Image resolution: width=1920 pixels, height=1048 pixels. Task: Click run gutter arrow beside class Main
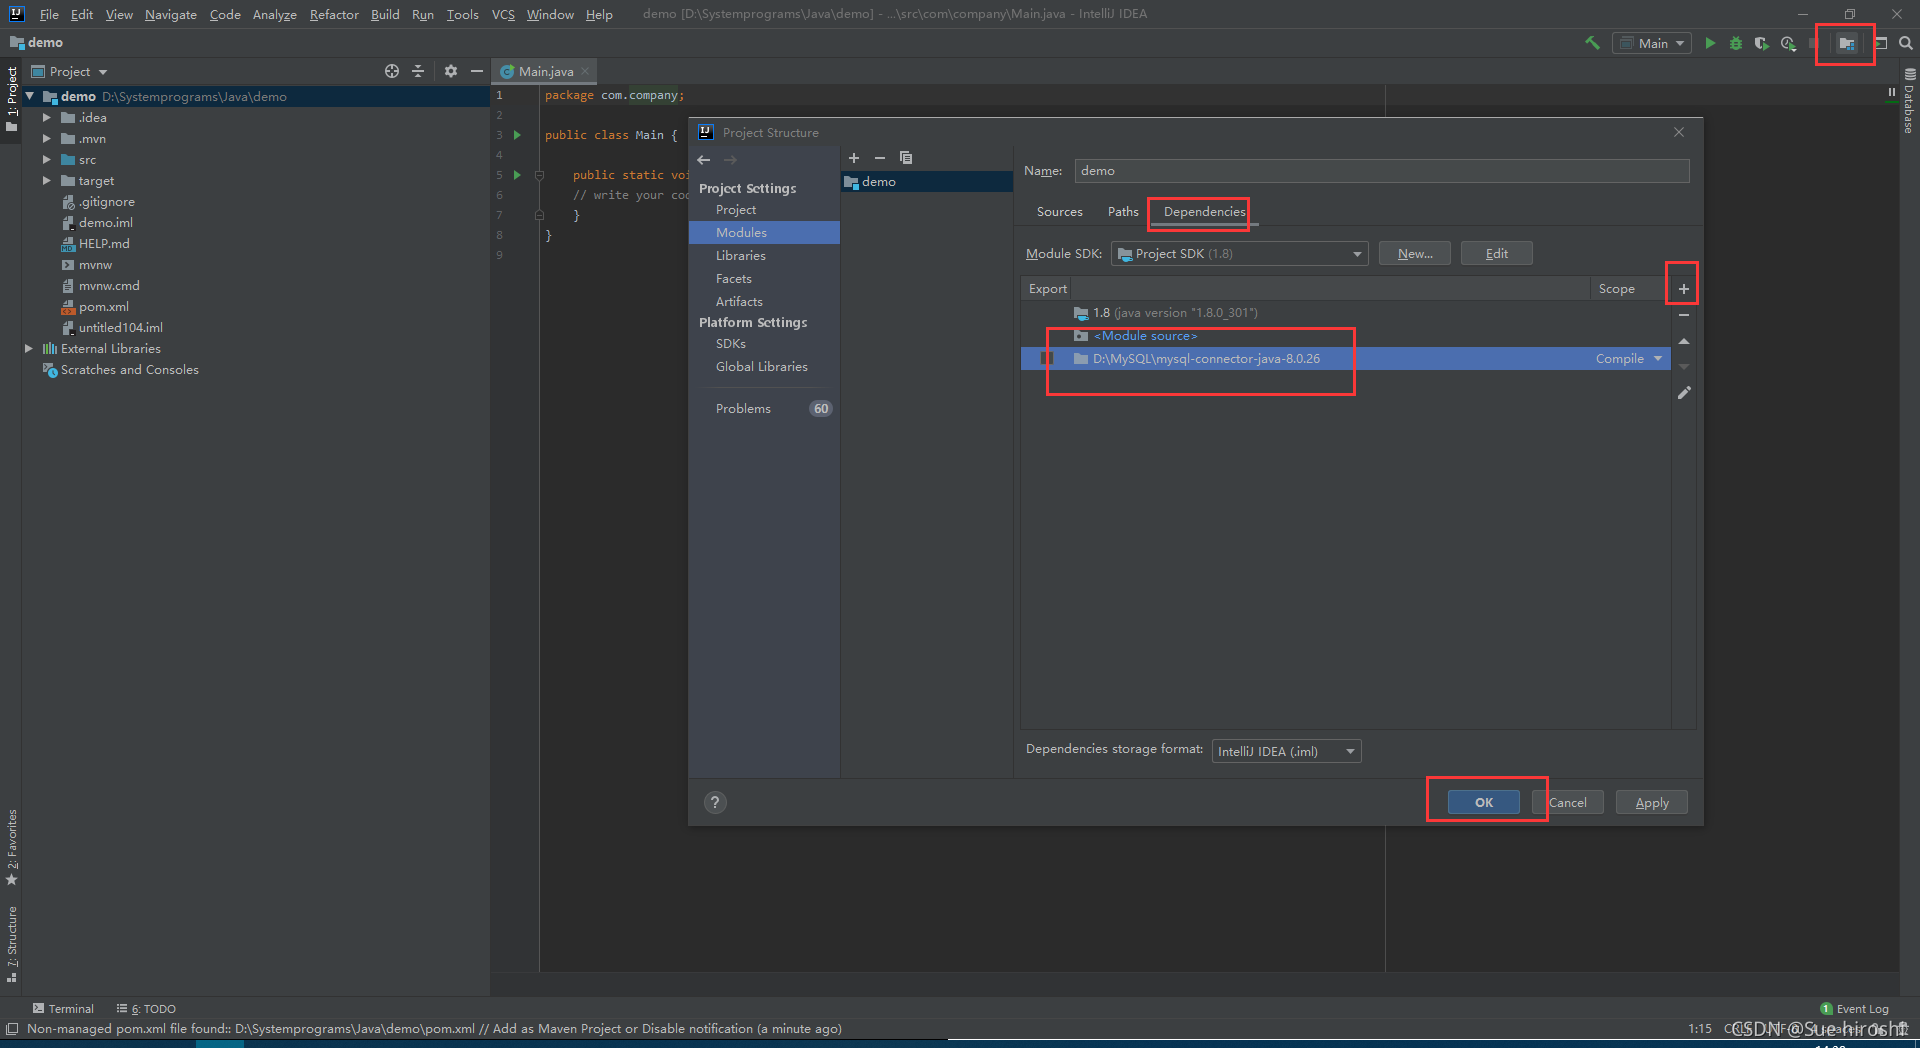[517, 135]
